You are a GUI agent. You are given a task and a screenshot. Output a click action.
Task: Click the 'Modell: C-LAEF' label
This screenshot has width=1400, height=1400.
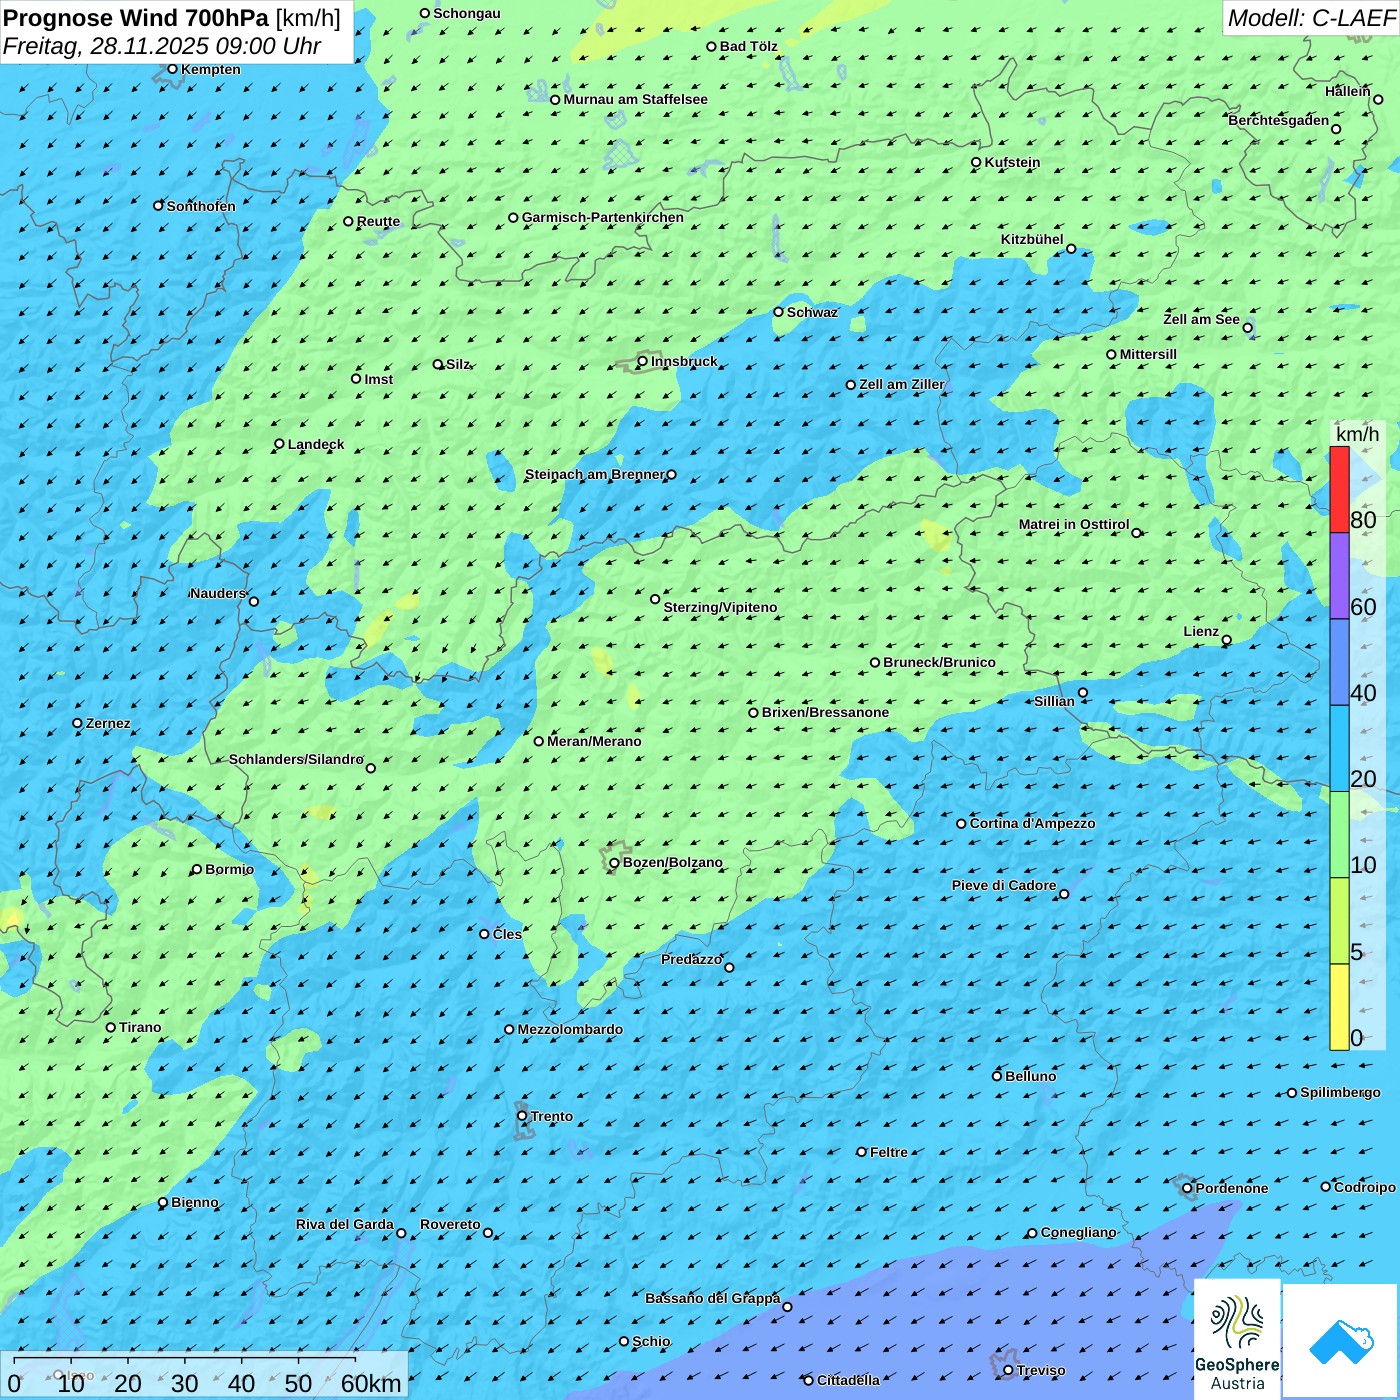click(1310, 18)
